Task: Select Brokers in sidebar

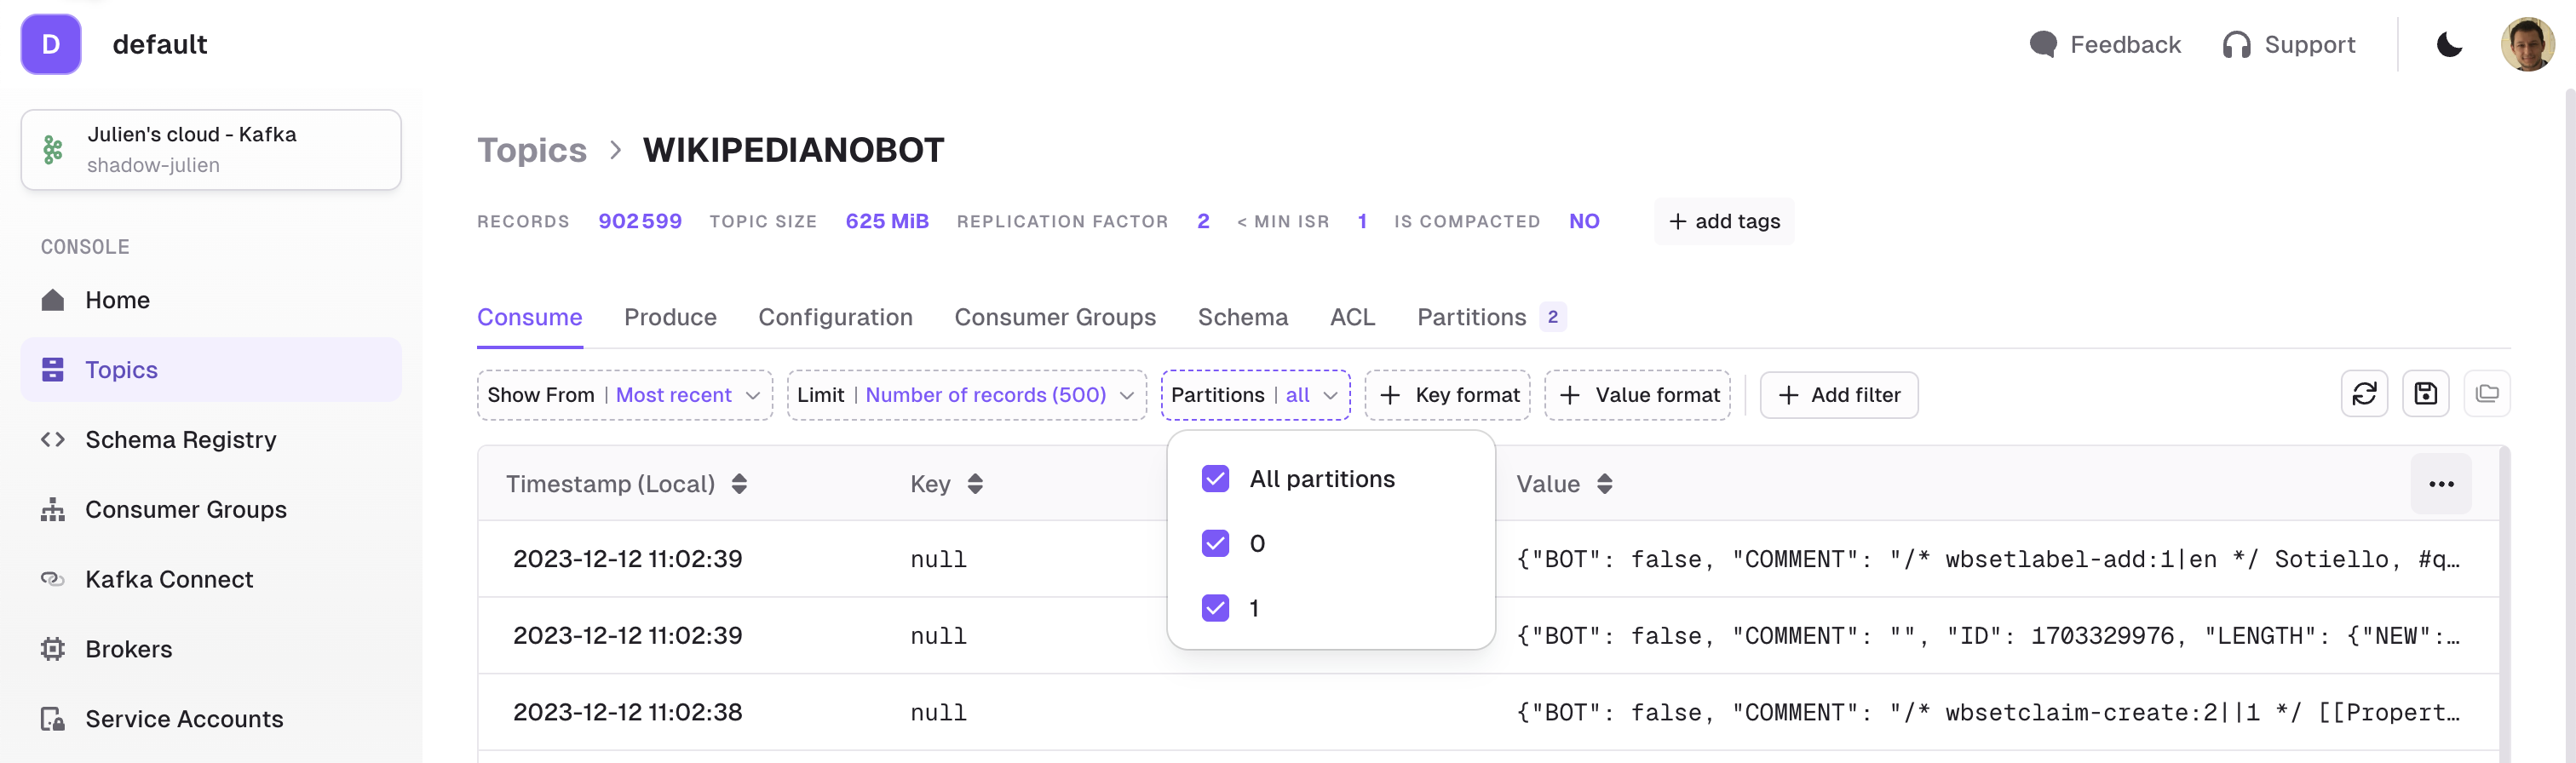Action: 211,649
